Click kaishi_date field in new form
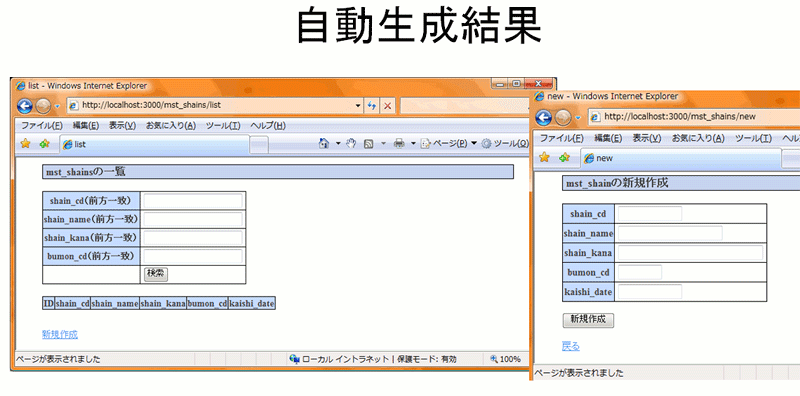 [x=650, y=292]
